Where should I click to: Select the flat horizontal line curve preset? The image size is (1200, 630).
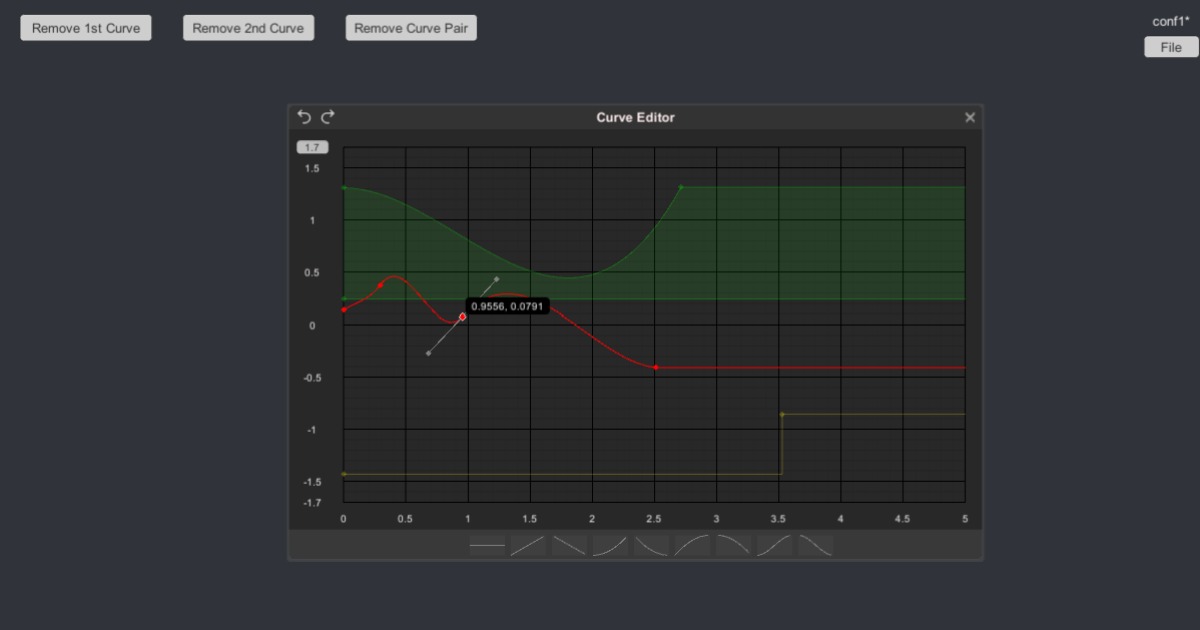click(x=487, y=545)
